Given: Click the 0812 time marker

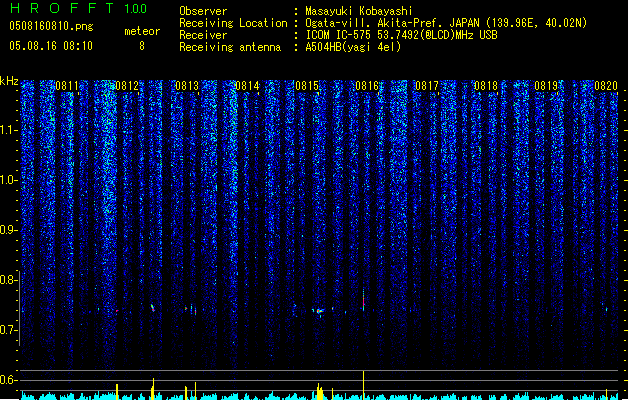Looking at the screenshot, I should pos(127,85).
